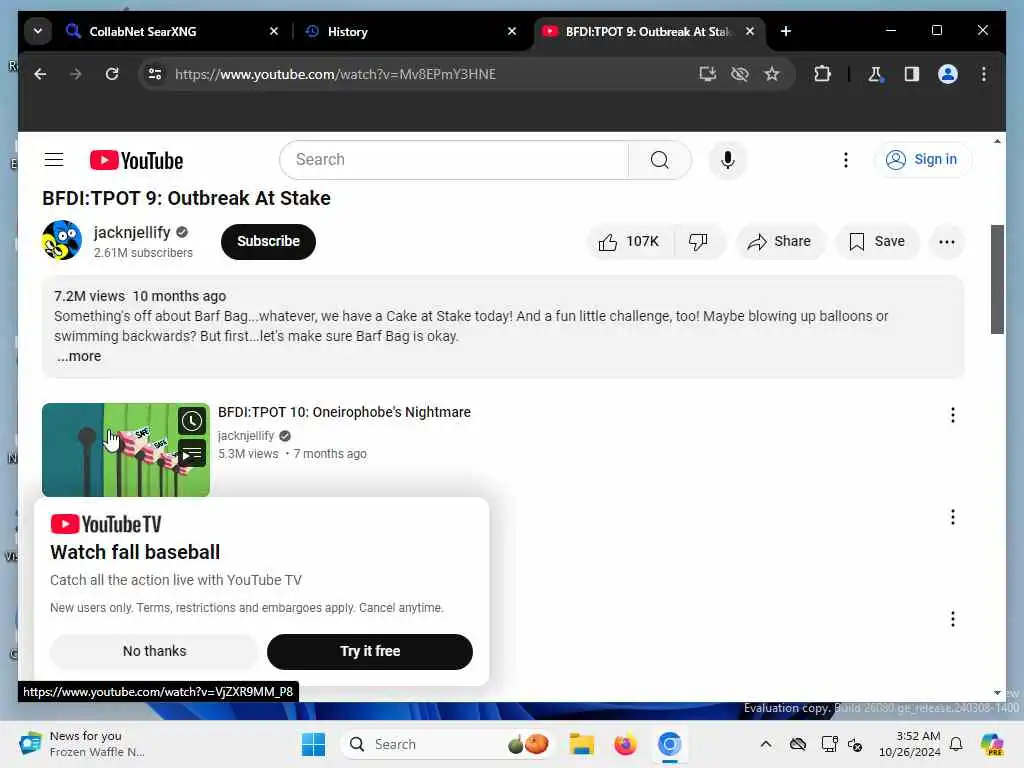Open a new browser tab
This screenshot has width=1024, height=768.
click(786, 31)
